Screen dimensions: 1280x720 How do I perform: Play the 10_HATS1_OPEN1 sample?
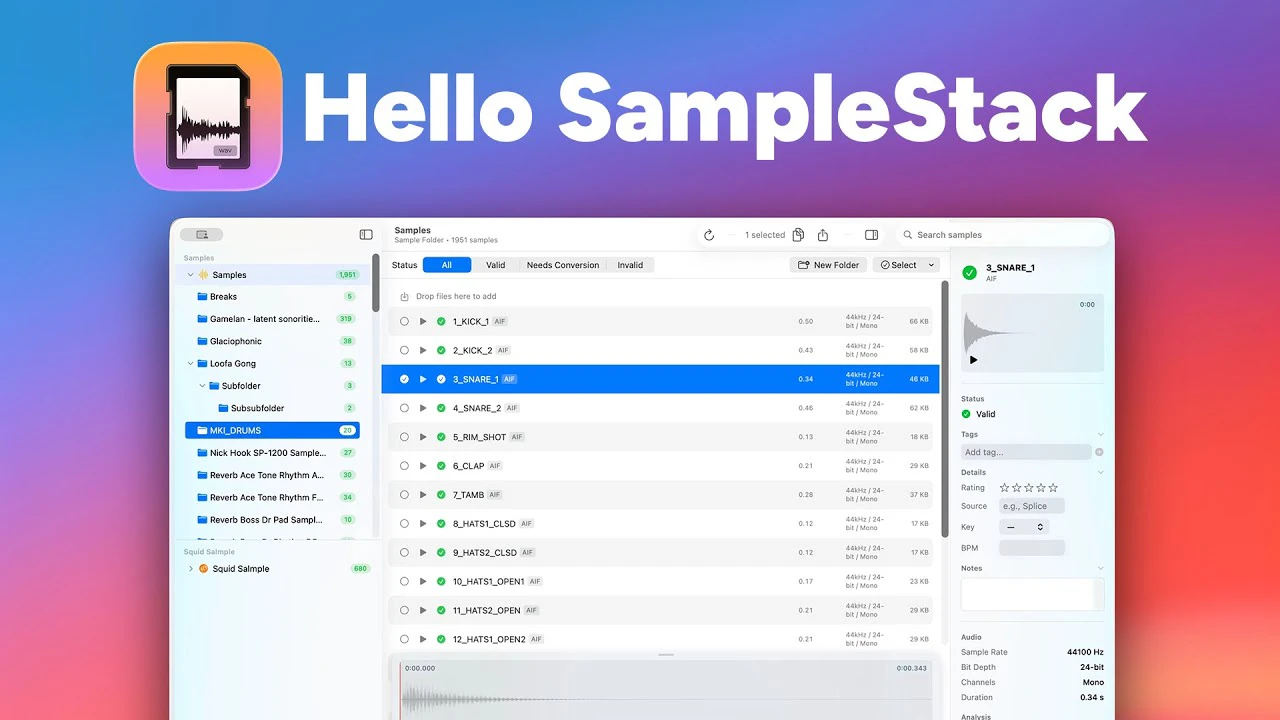(x=423, y=581)
